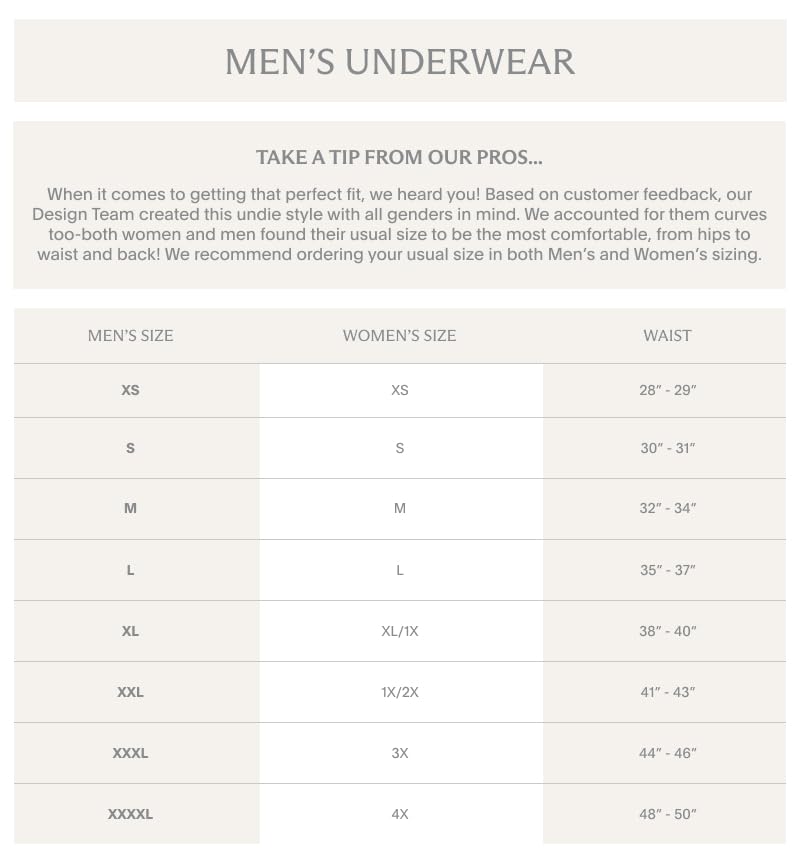The width and height of the screenshot is (800, 863).
Task: Click the L cell in Men's Size column
Action: click(131, 570)
